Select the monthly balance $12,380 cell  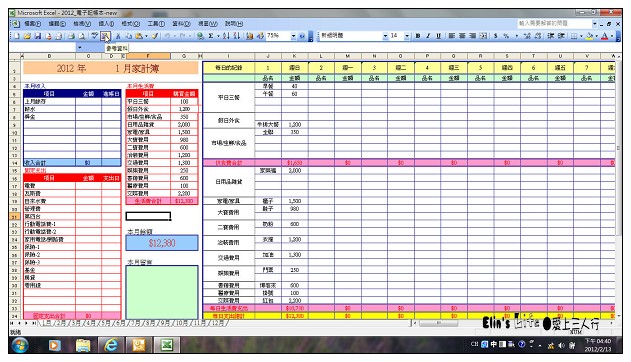coord(162,243)
